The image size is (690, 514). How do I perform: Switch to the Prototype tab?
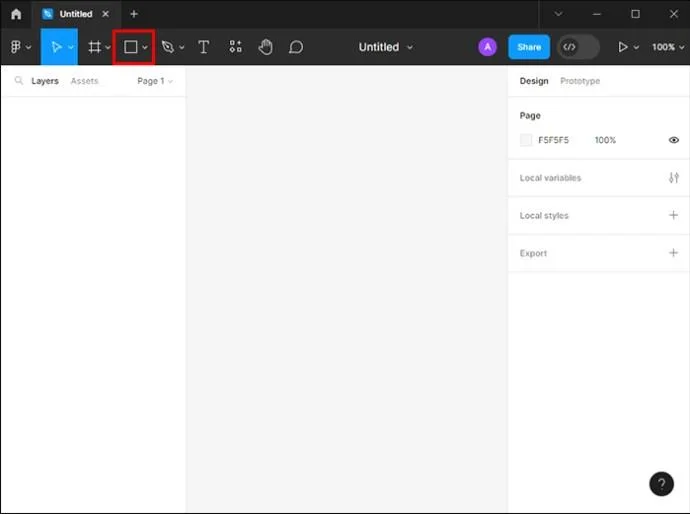[x=580, y=81]
